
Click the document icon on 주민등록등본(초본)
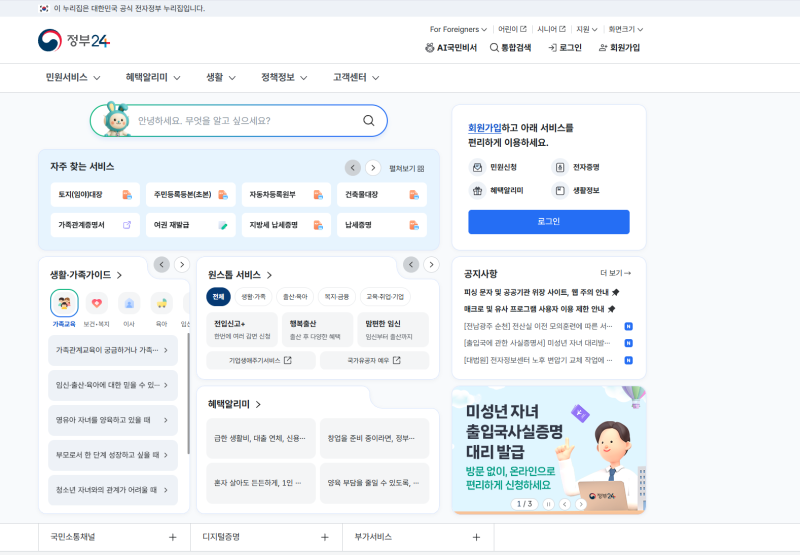pyautogui.click(x=223, y=194)
